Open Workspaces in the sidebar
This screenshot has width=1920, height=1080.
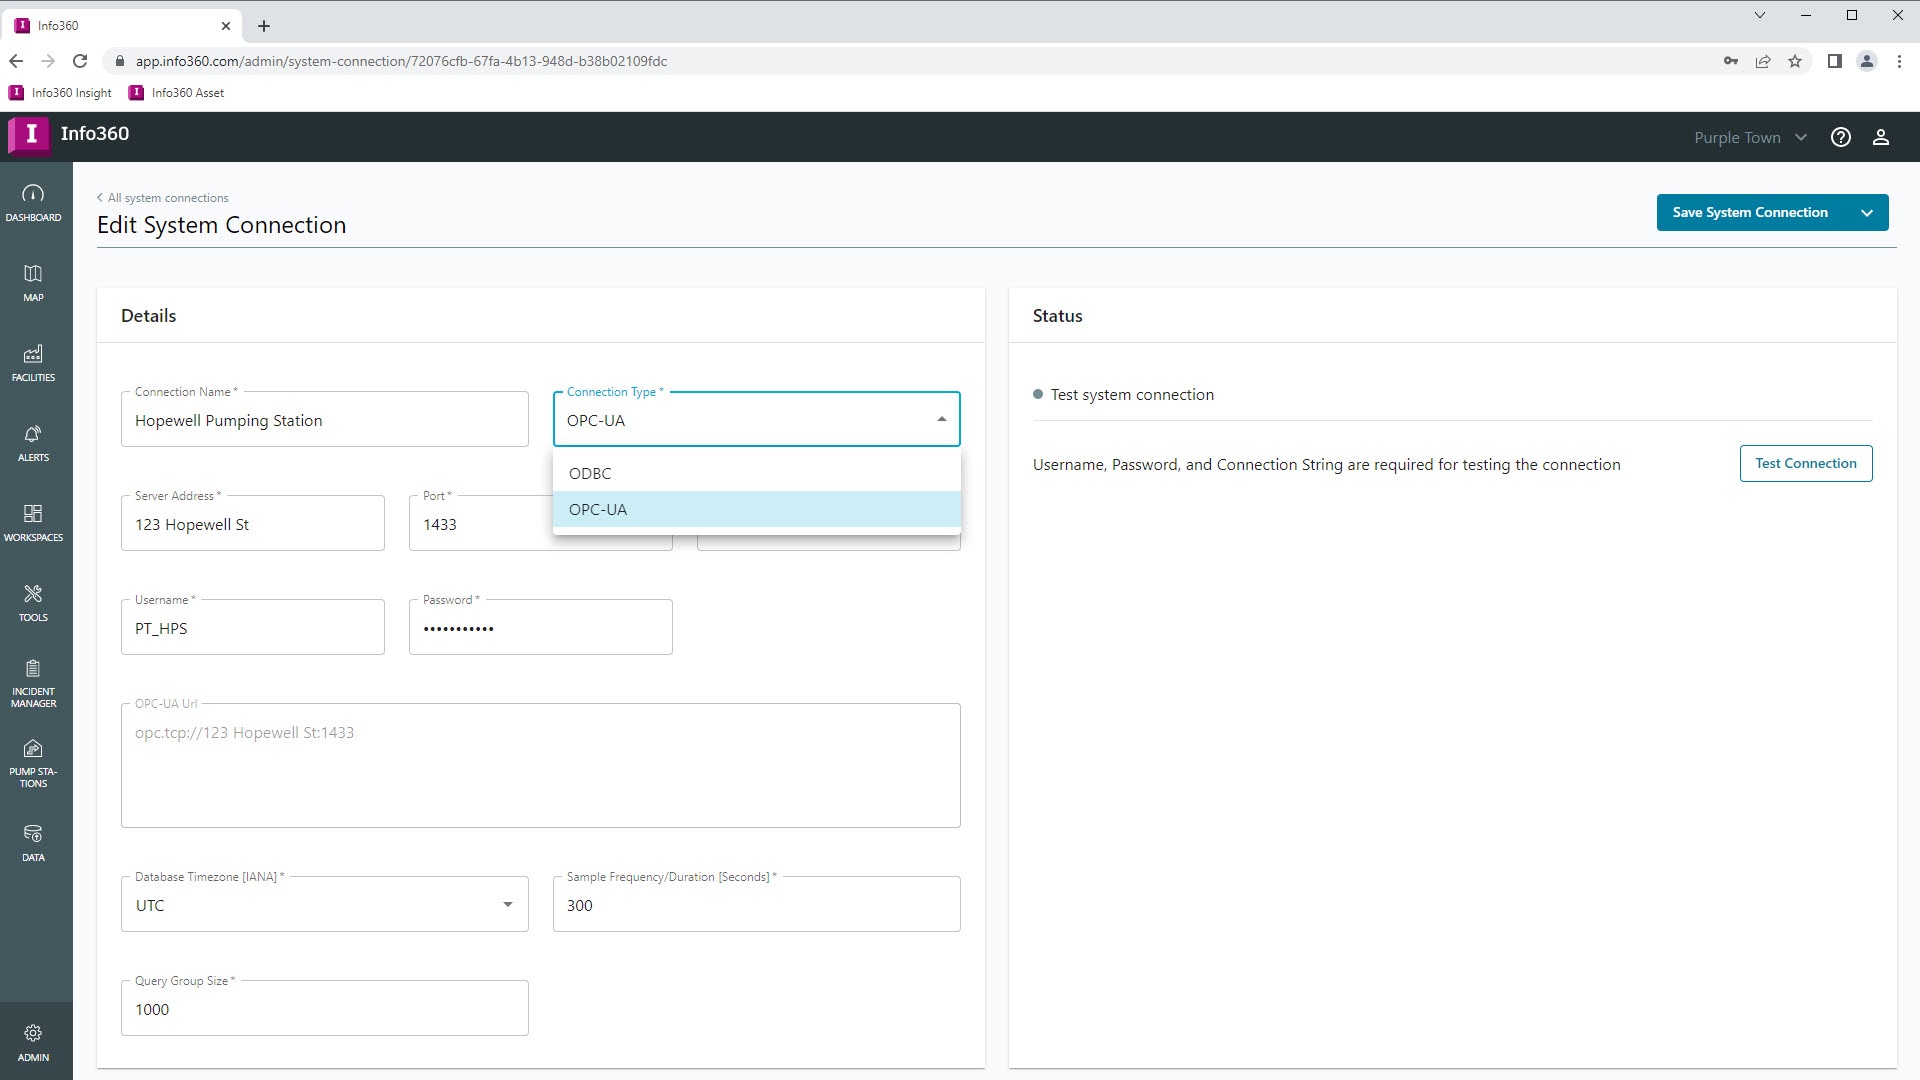point(33,522)
